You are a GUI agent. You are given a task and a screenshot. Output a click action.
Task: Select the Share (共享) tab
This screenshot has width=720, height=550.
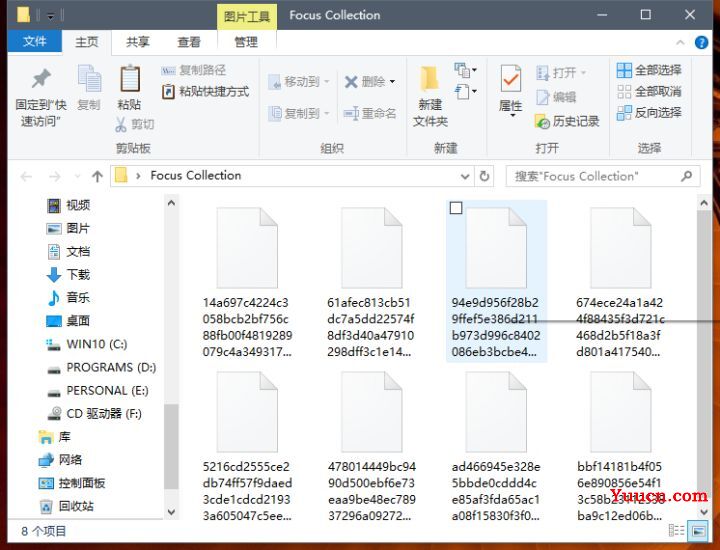coord(138,42)
